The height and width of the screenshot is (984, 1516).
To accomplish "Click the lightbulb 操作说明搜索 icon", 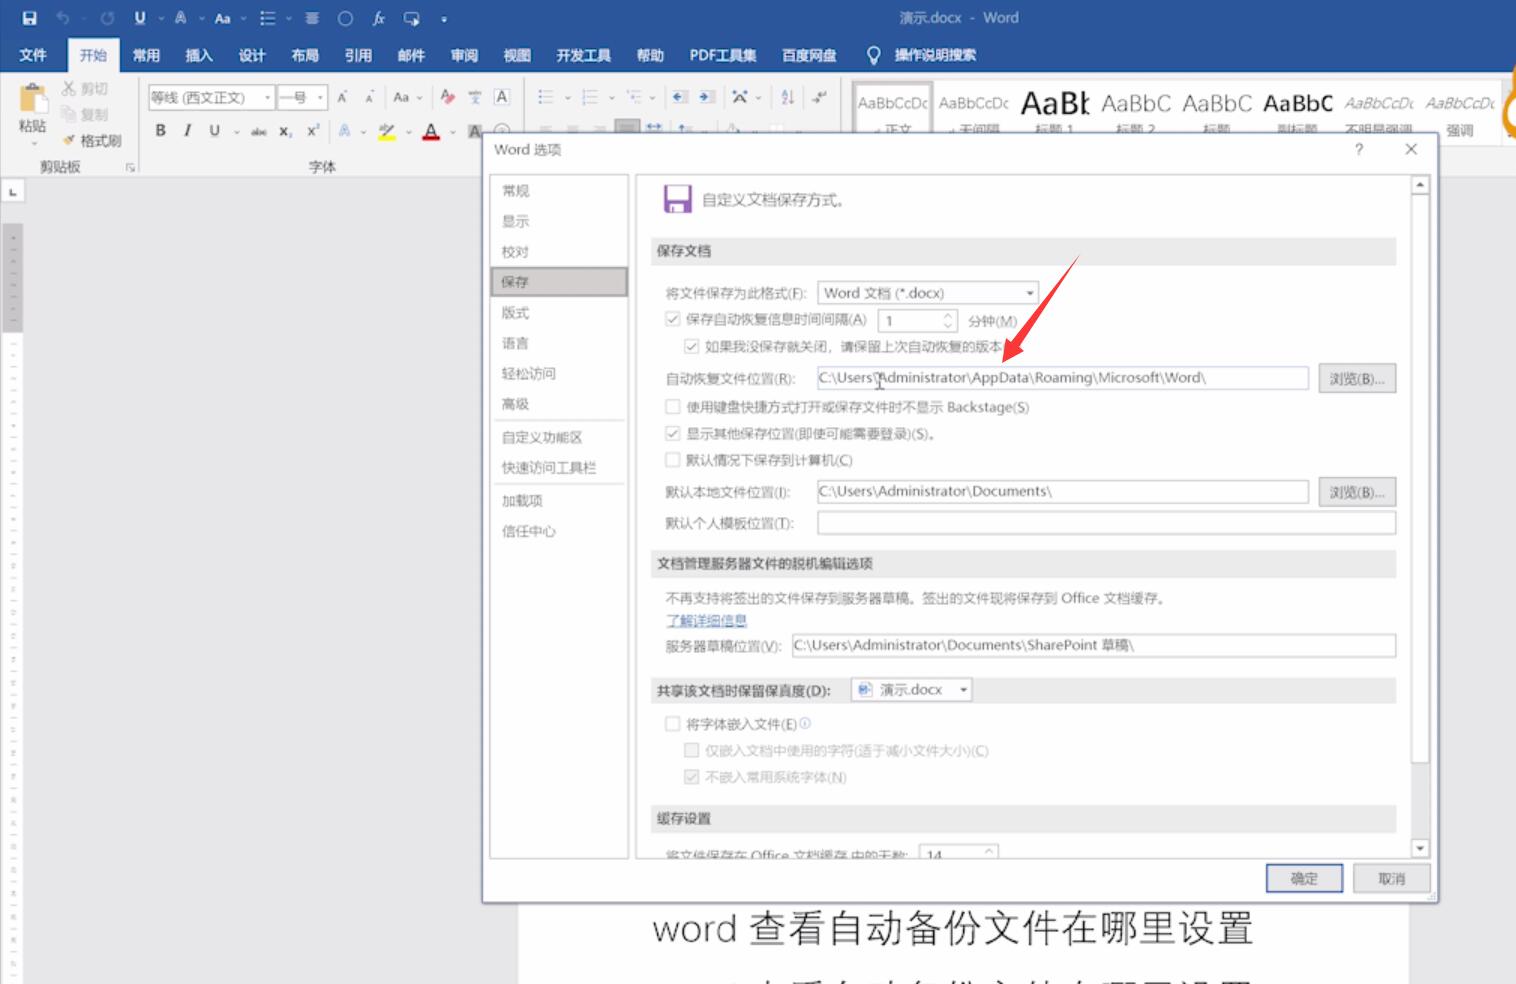I will [x=873, y=55].
